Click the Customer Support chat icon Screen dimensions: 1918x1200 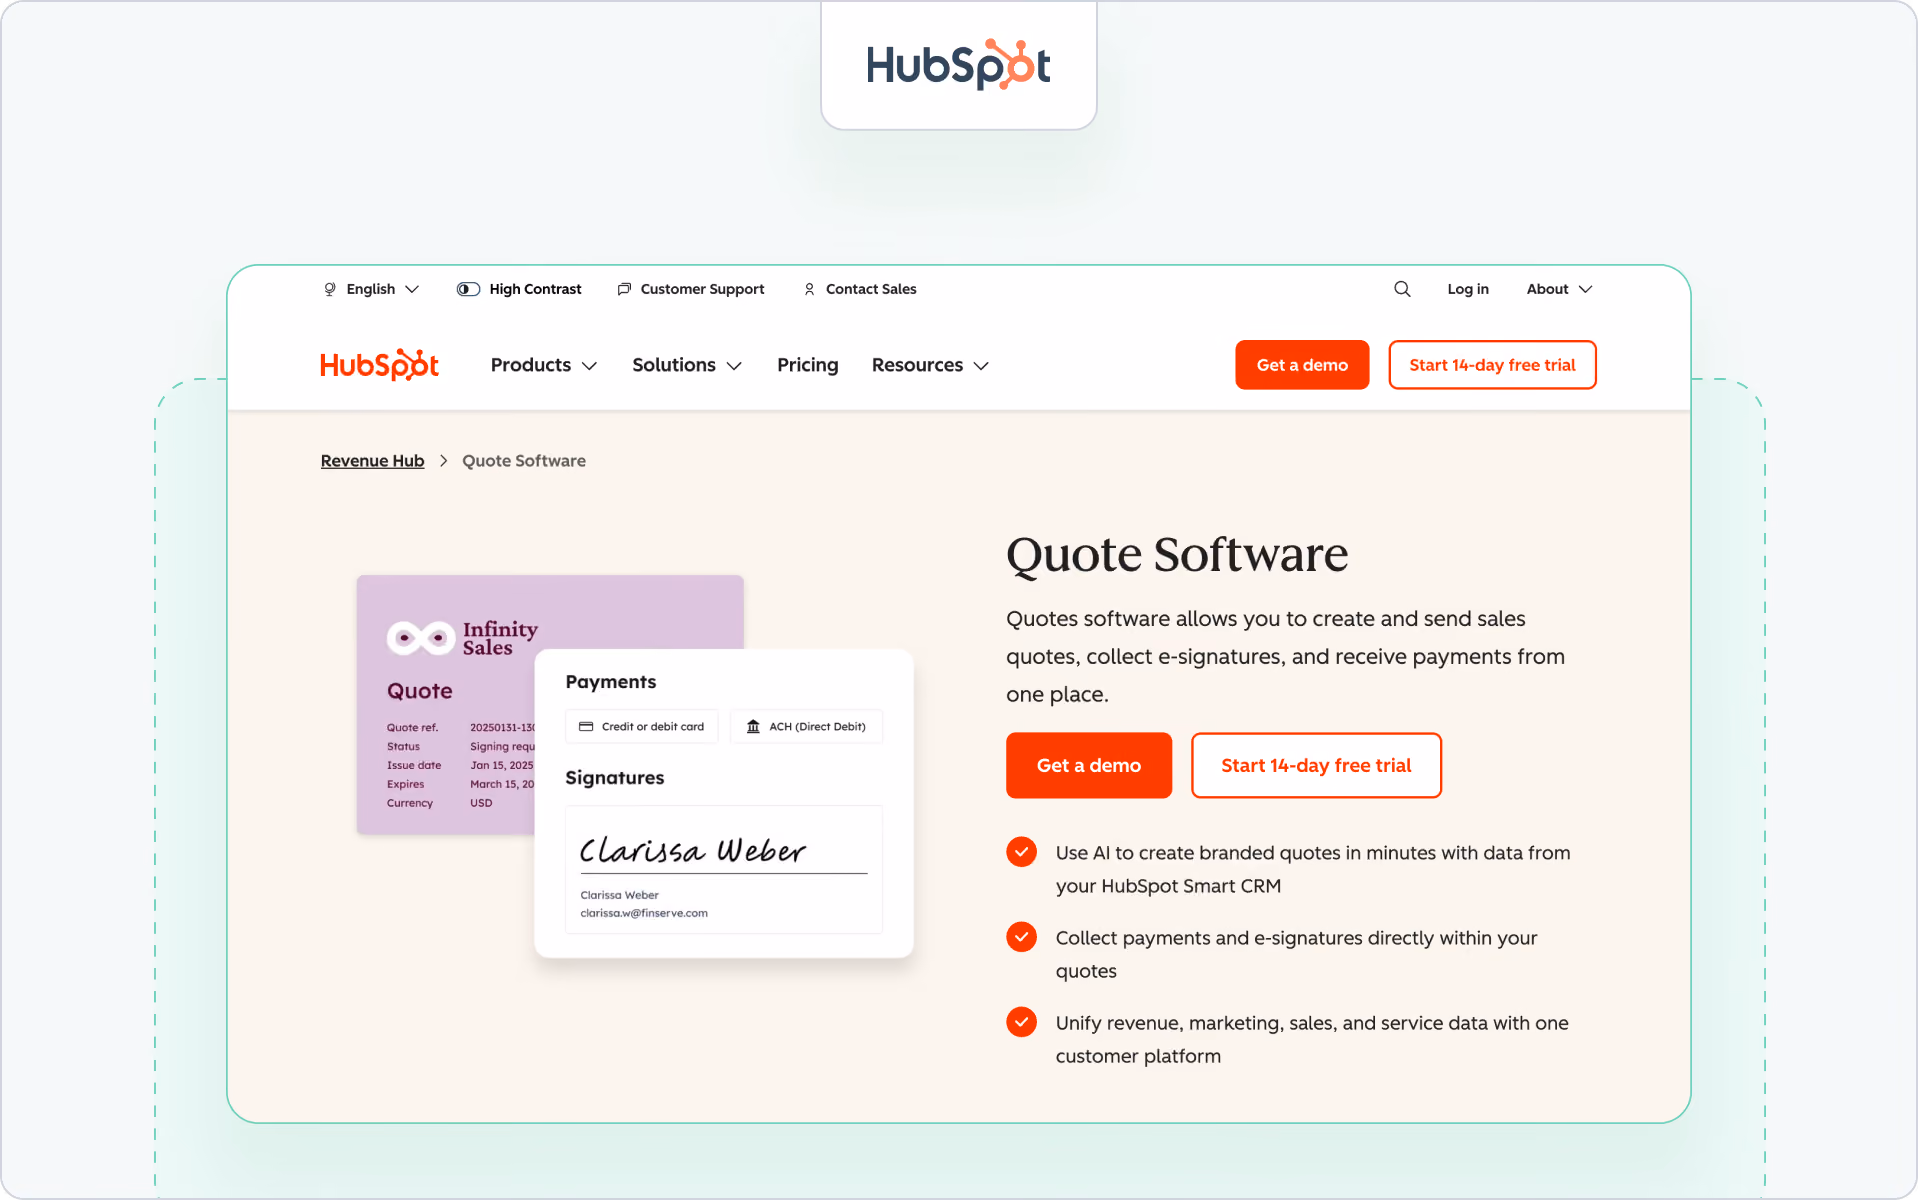point(624,289)
